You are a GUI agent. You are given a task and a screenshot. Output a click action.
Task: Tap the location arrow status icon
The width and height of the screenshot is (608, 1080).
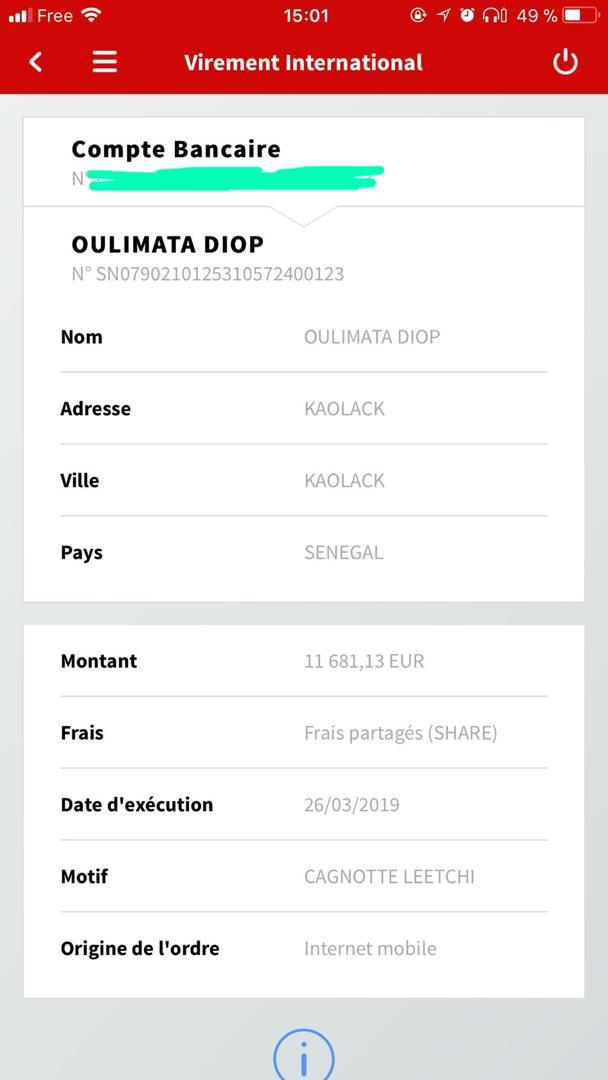(x=443, y=15)
